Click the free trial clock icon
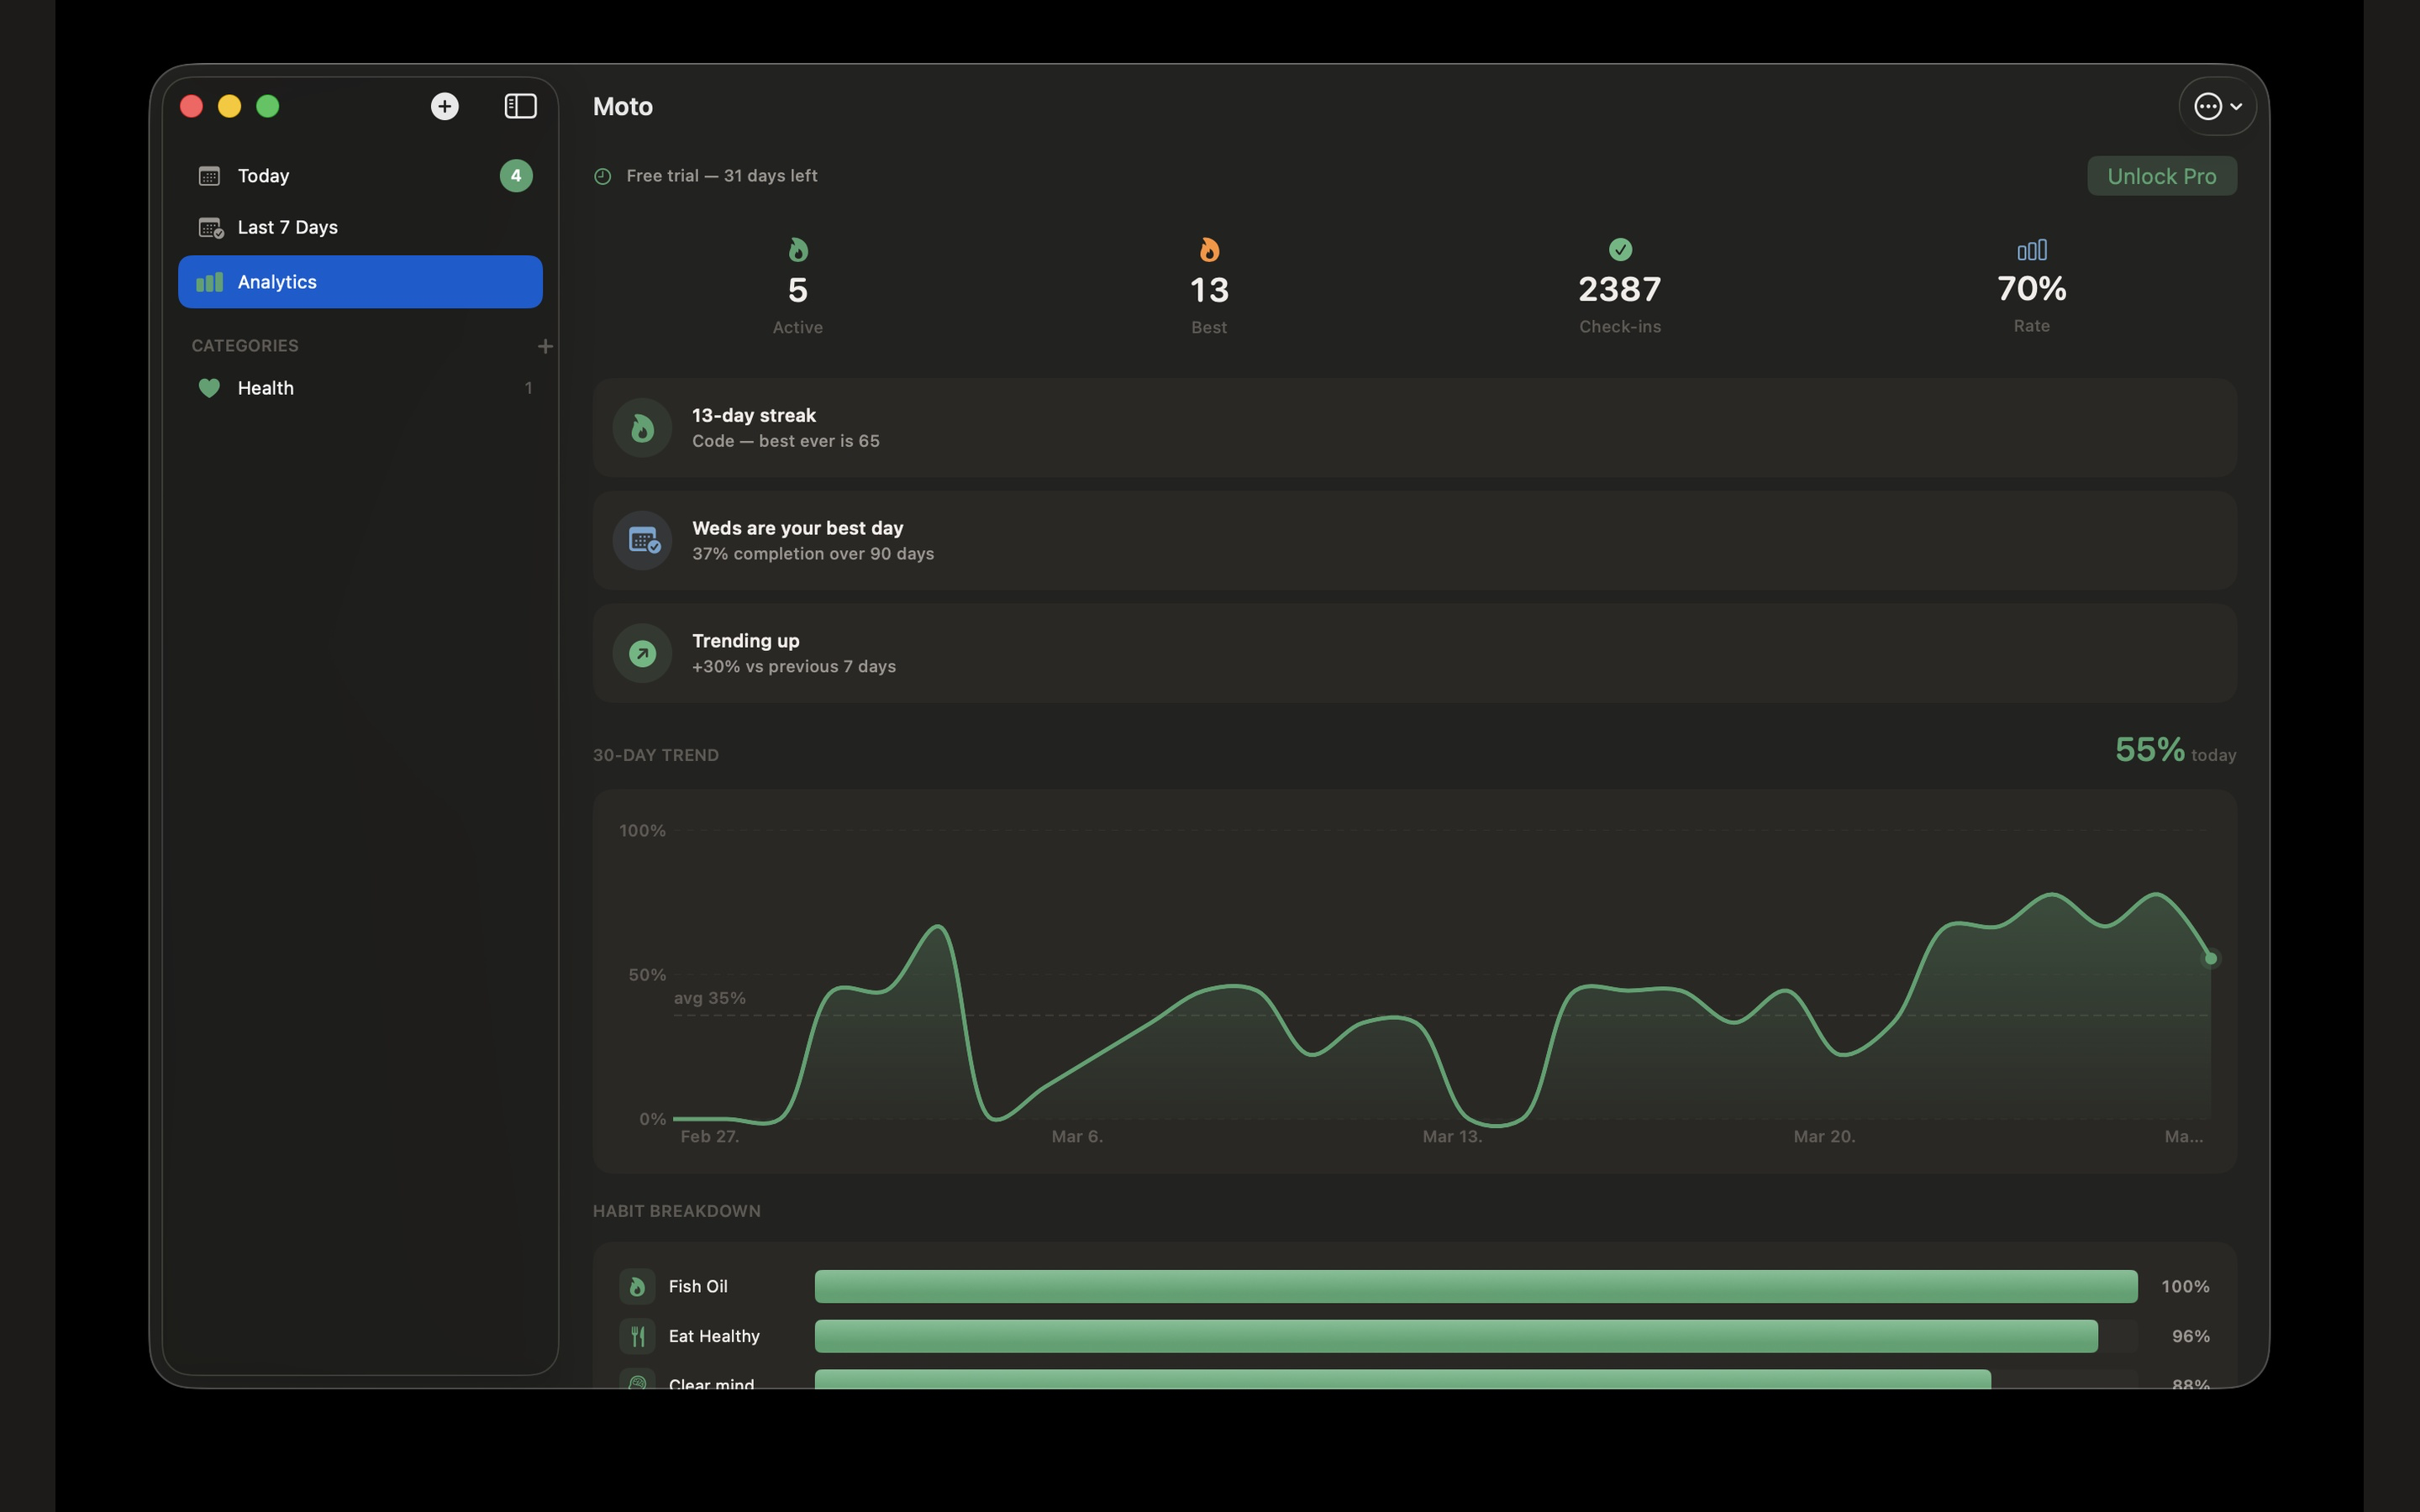 (x=603, y=176)
